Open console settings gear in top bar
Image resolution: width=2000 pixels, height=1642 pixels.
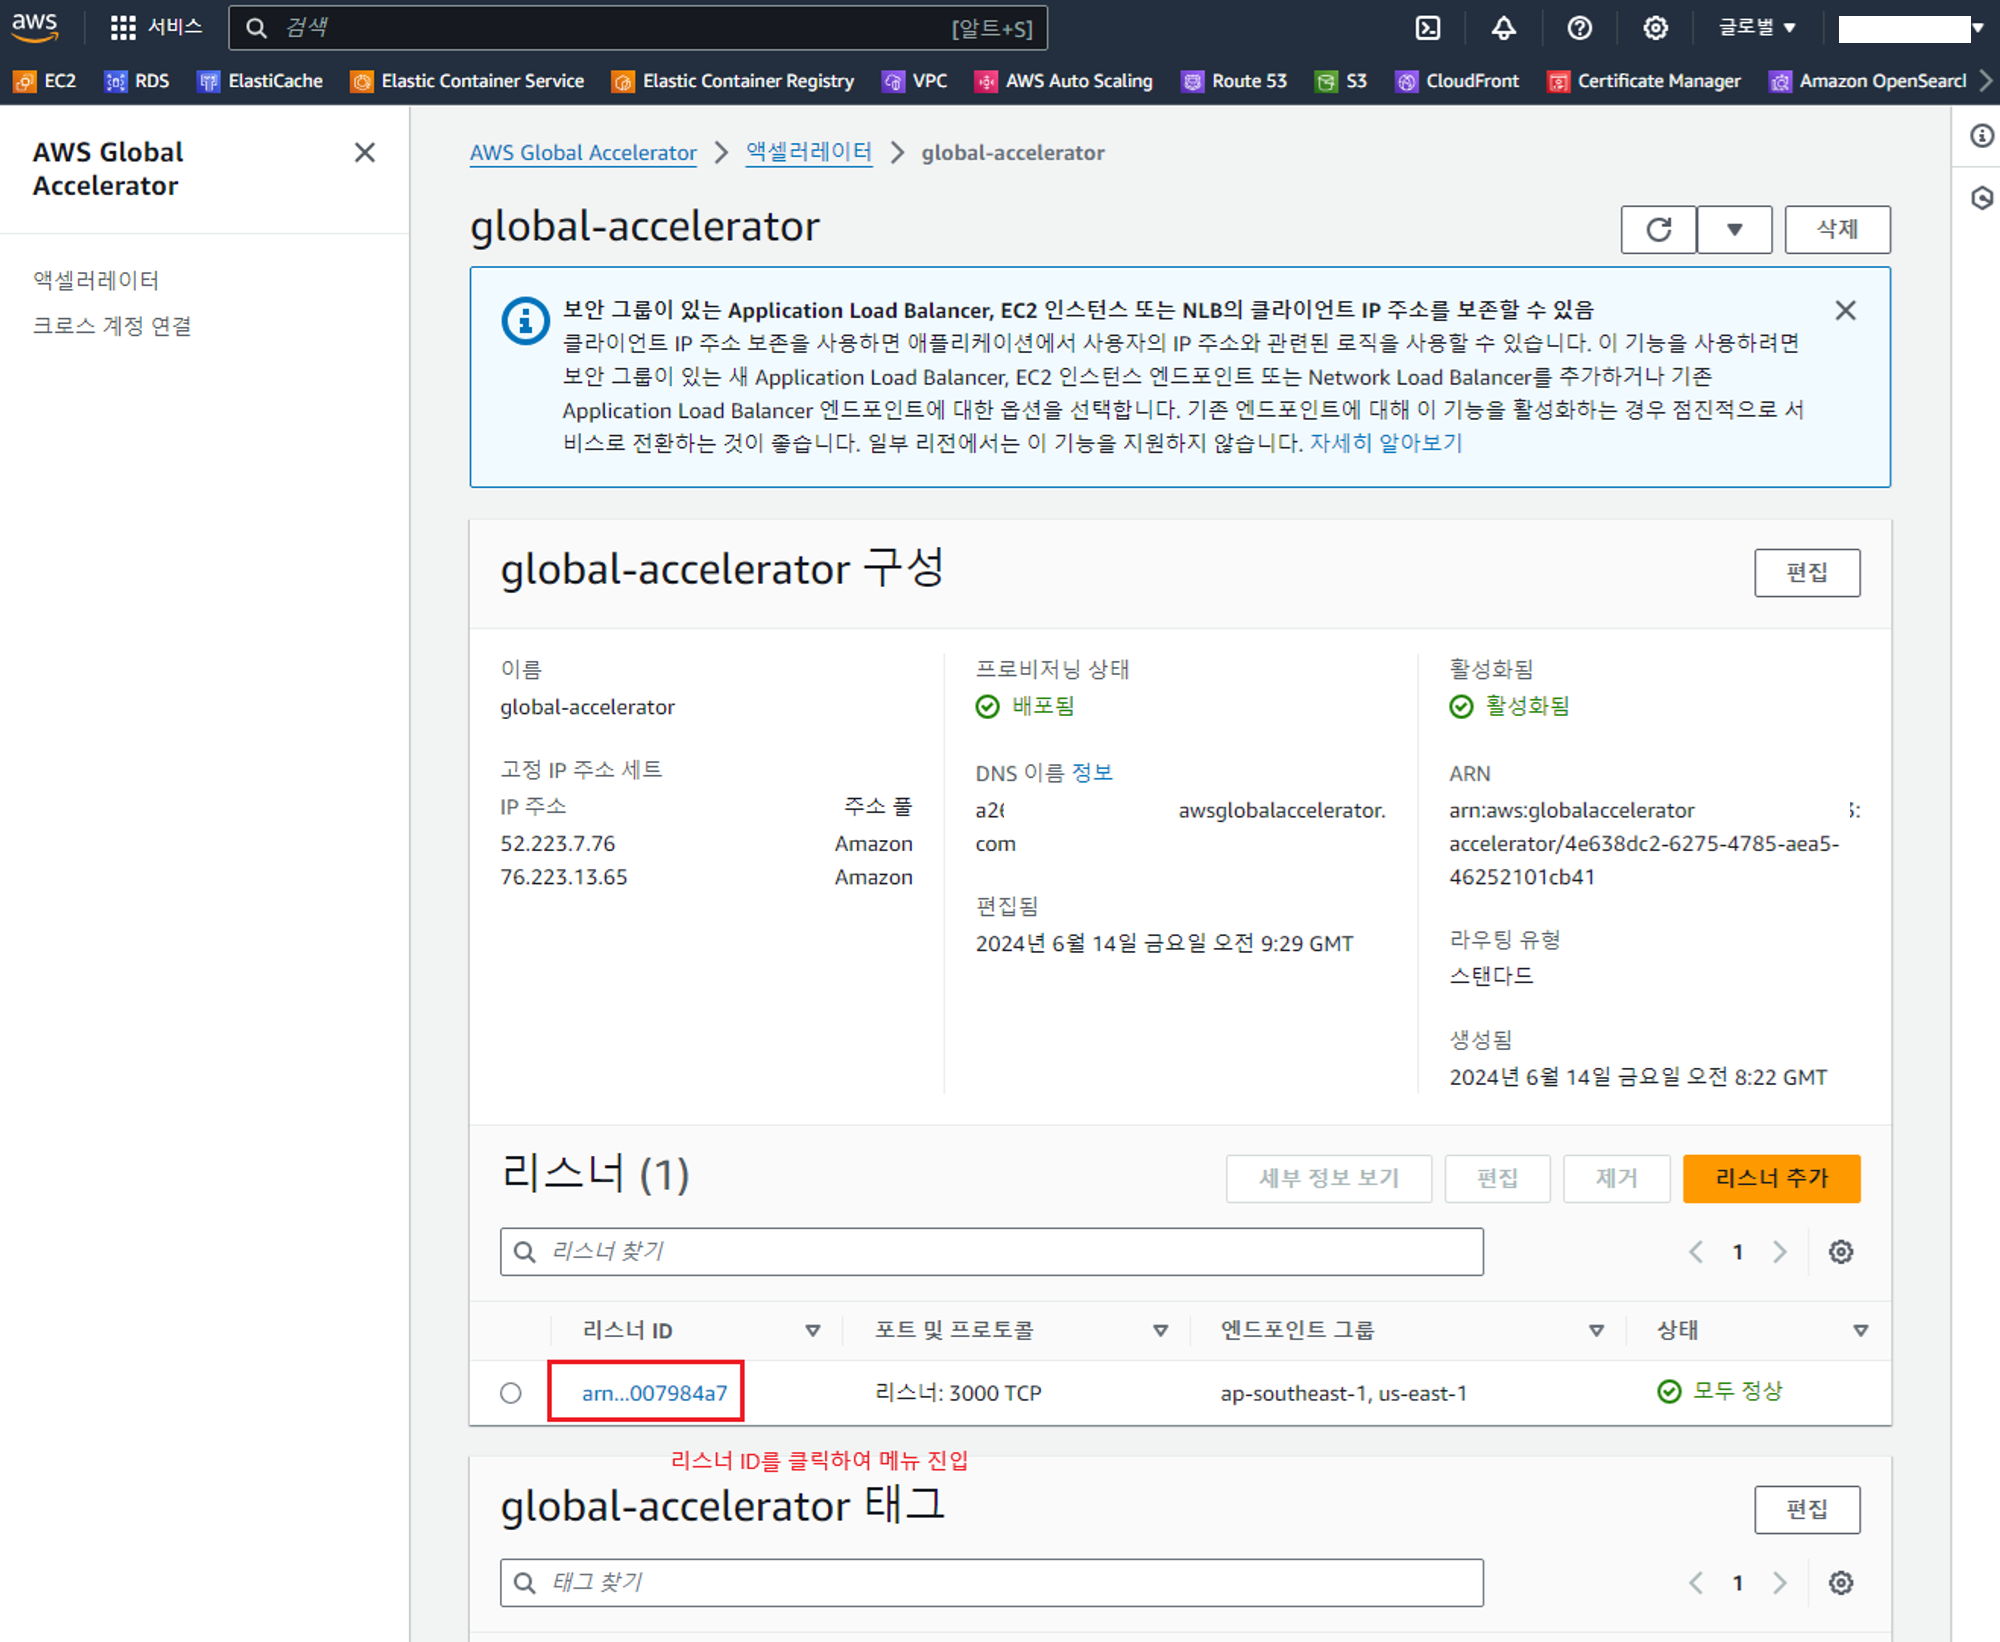coord(1655,27)
